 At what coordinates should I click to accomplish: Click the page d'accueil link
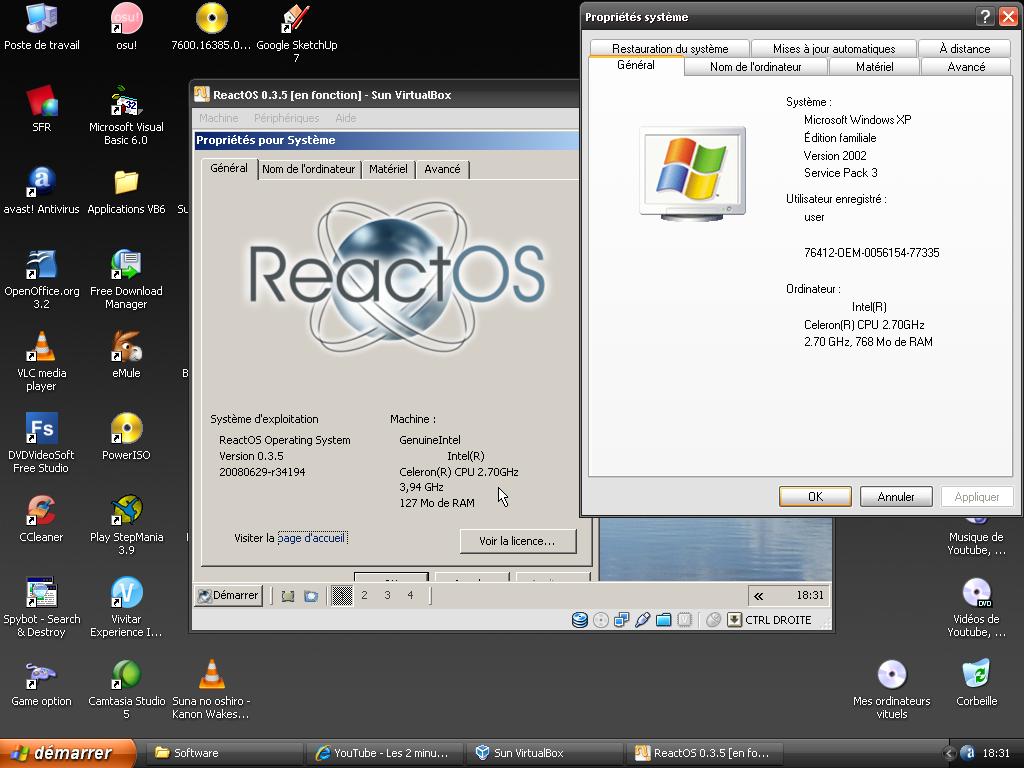click(x=312, y=538)
